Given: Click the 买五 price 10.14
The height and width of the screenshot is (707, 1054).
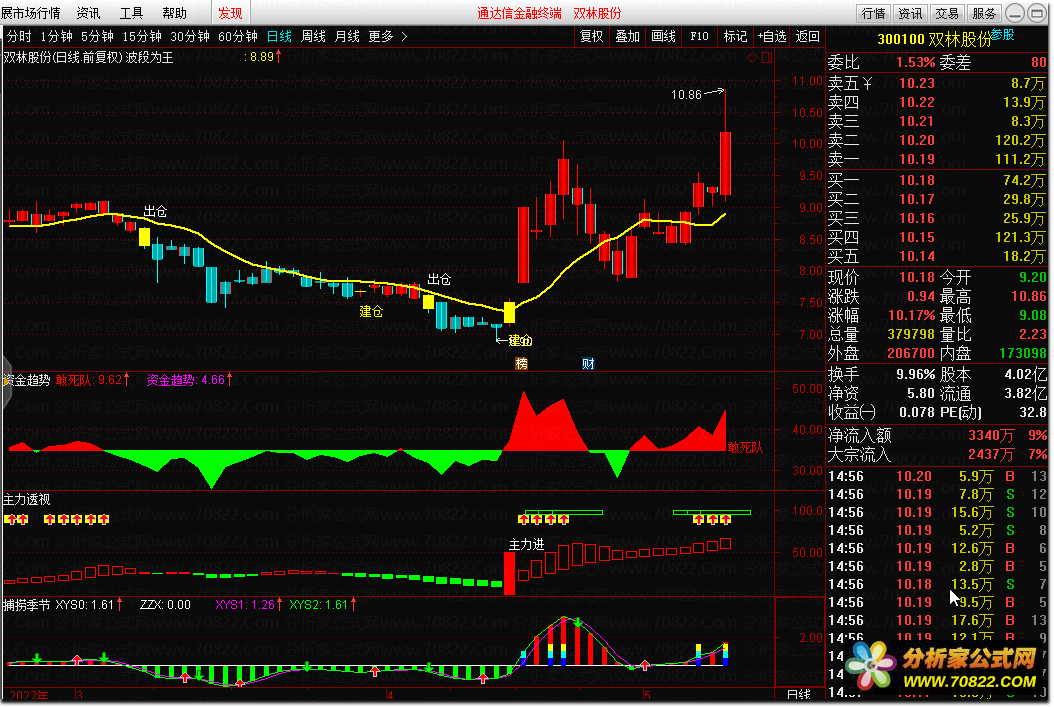Looking at the screenshot, I should coord(917,256).
